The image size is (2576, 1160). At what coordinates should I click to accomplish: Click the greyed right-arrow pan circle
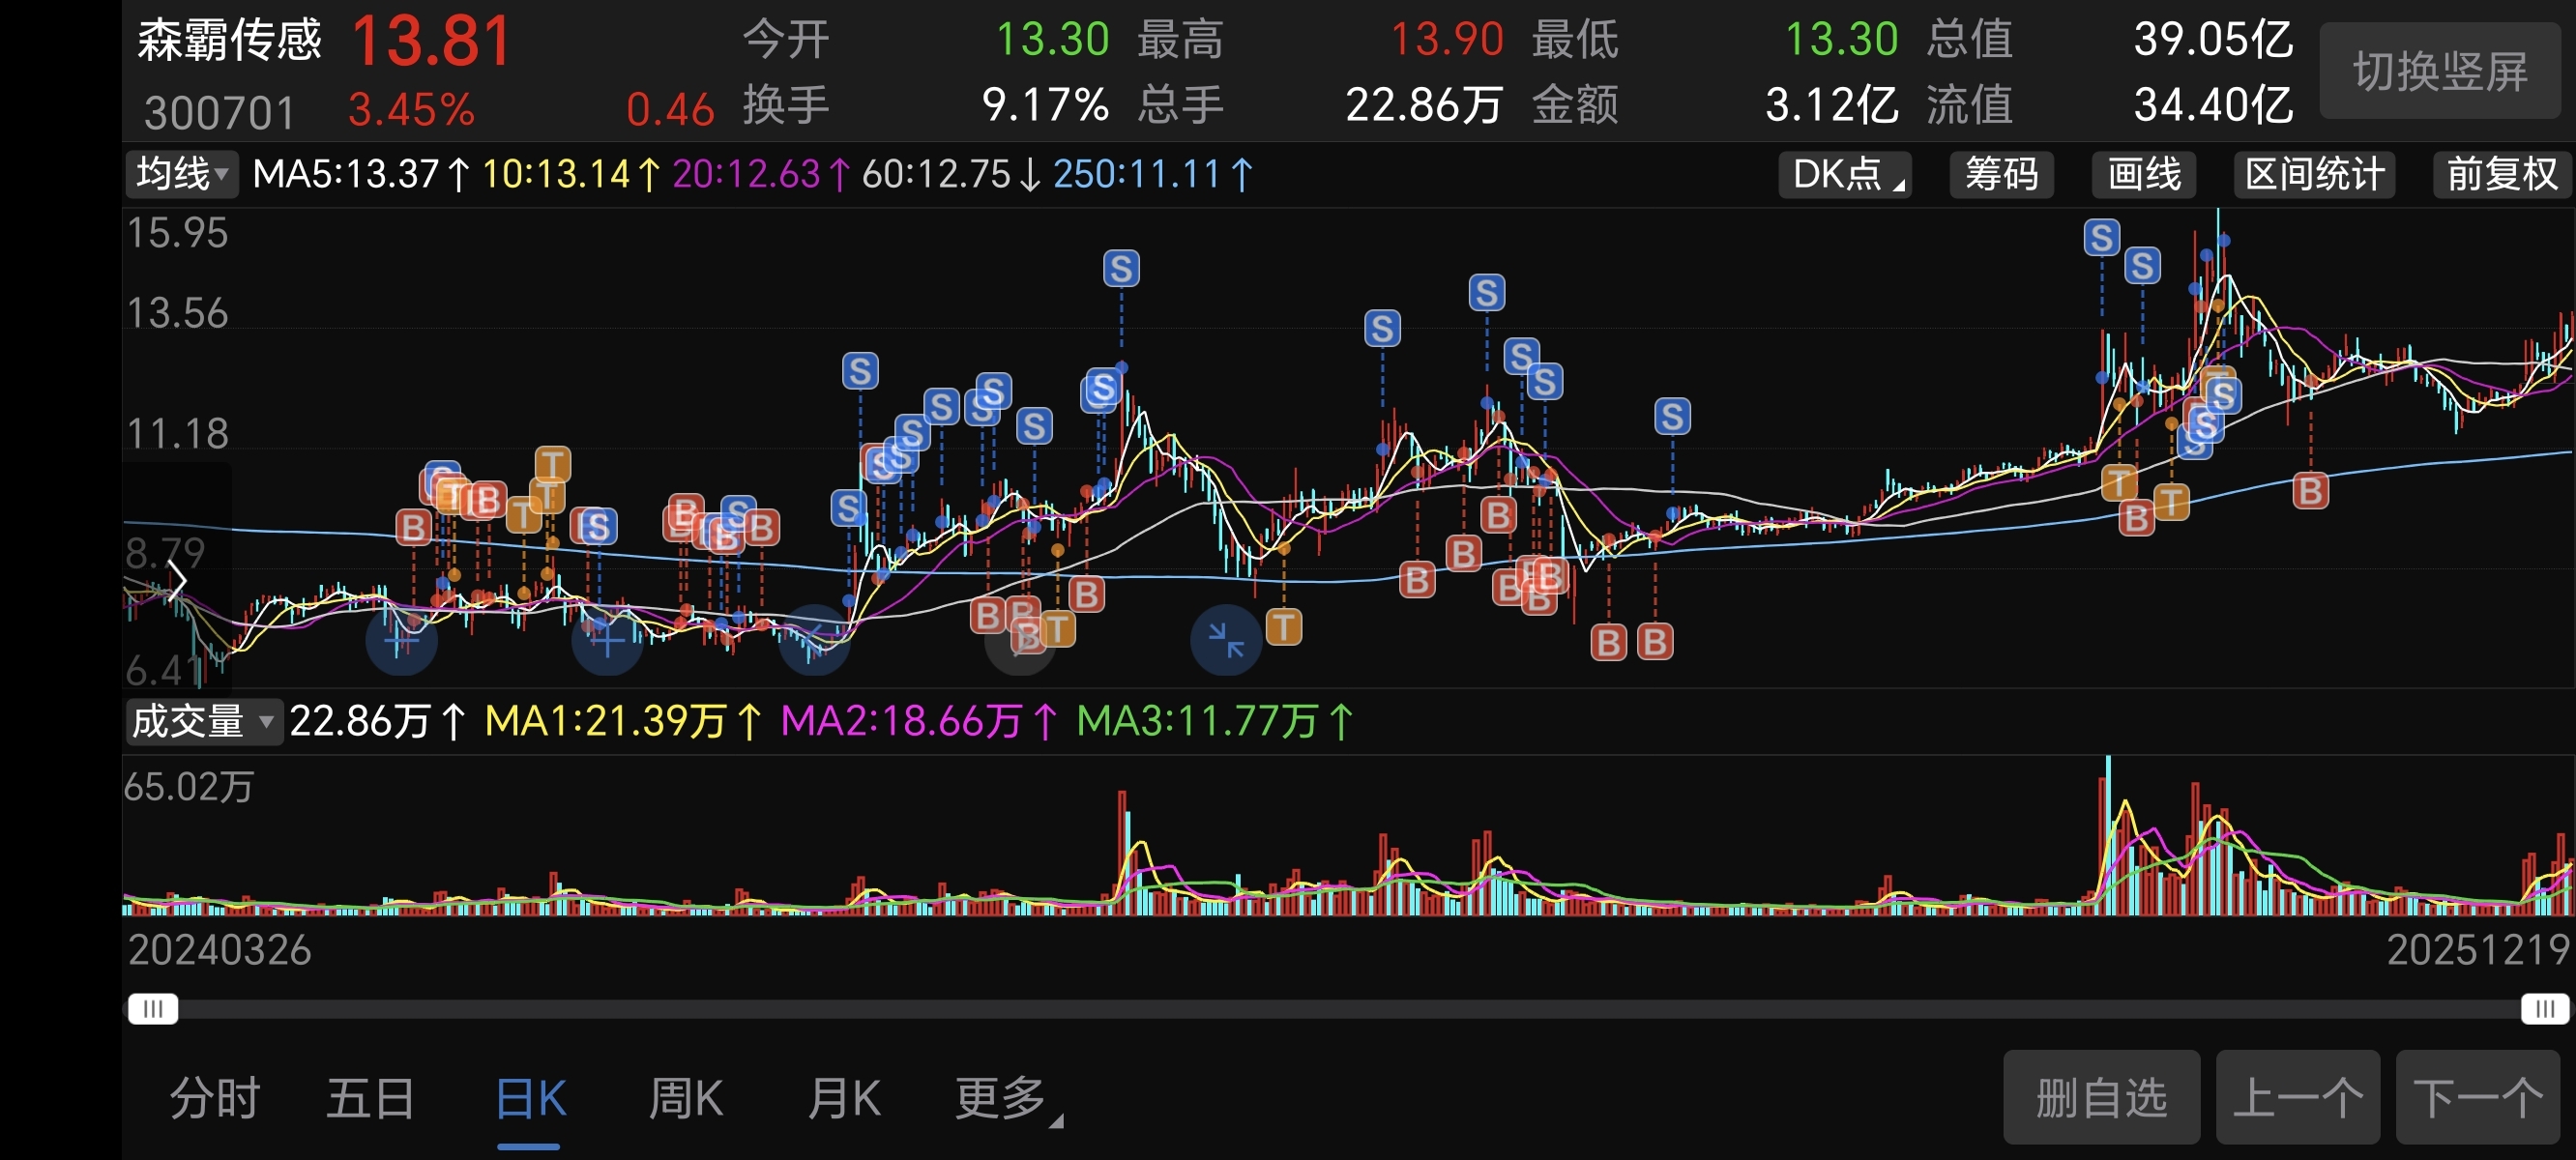[x=1020, y=641]
